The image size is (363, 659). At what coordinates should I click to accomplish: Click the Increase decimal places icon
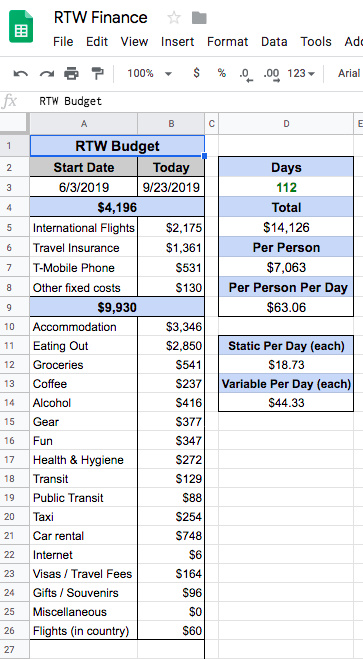pos(272,74)
